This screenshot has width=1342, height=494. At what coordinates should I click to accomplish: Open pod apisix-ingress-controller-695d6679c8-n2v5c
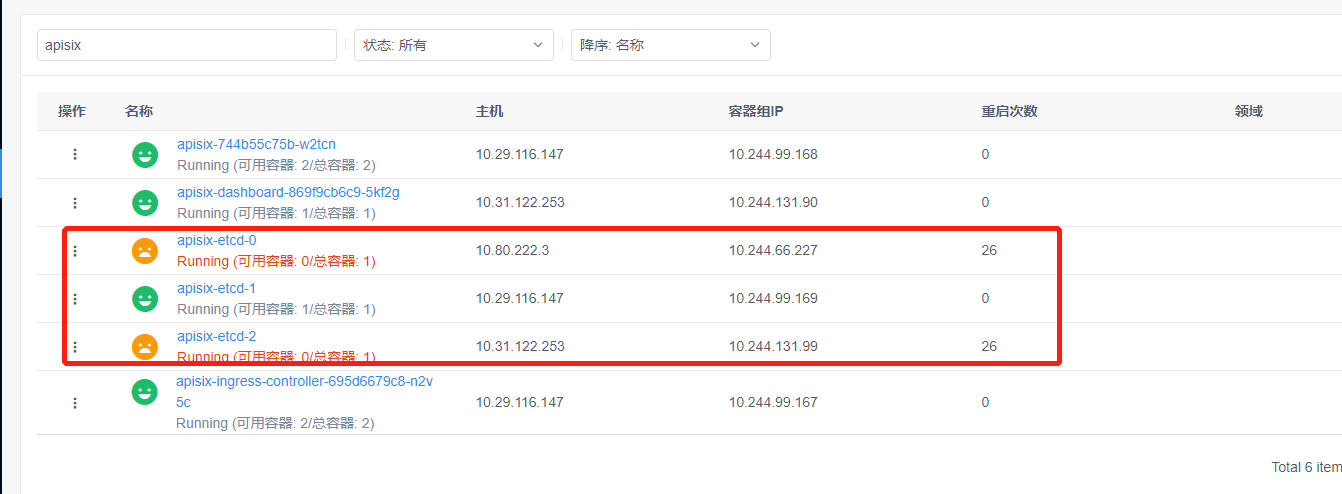(x=304, y=391)
